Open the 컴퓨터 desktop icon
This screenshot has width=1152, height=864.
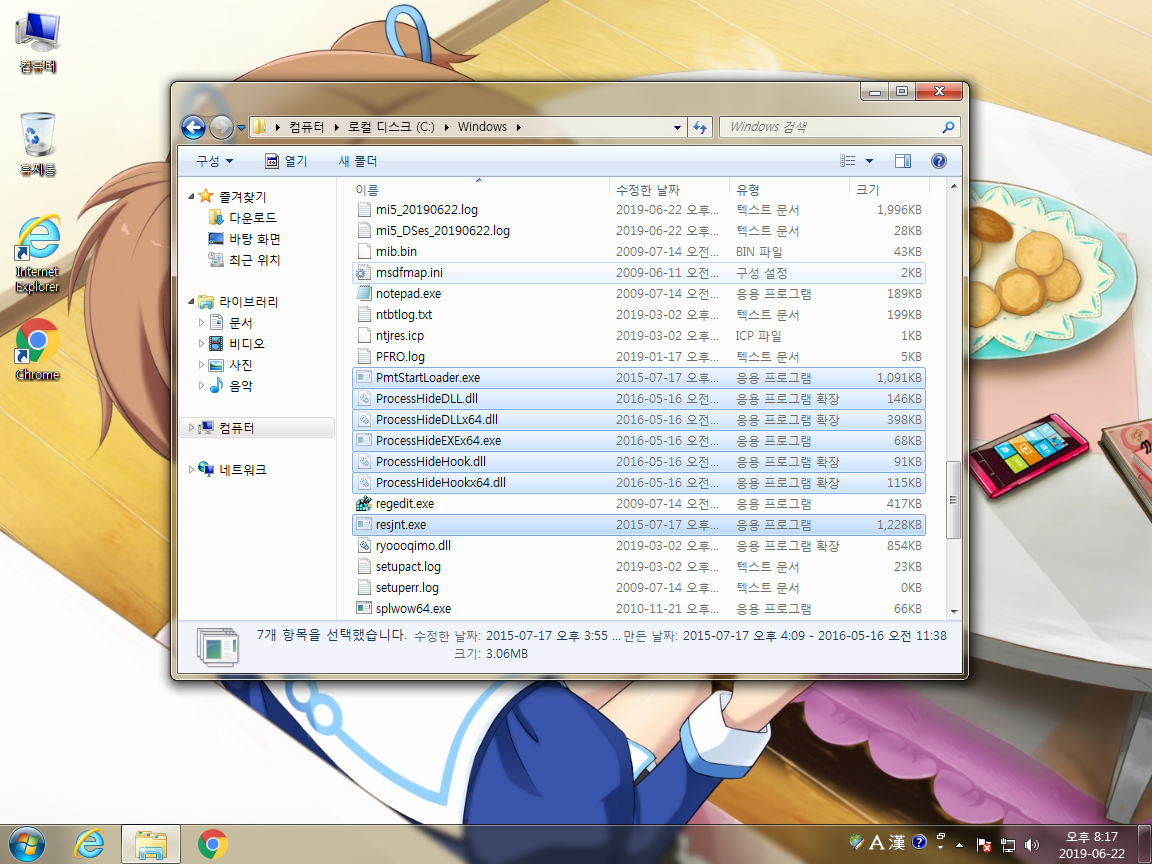(37, 43)
